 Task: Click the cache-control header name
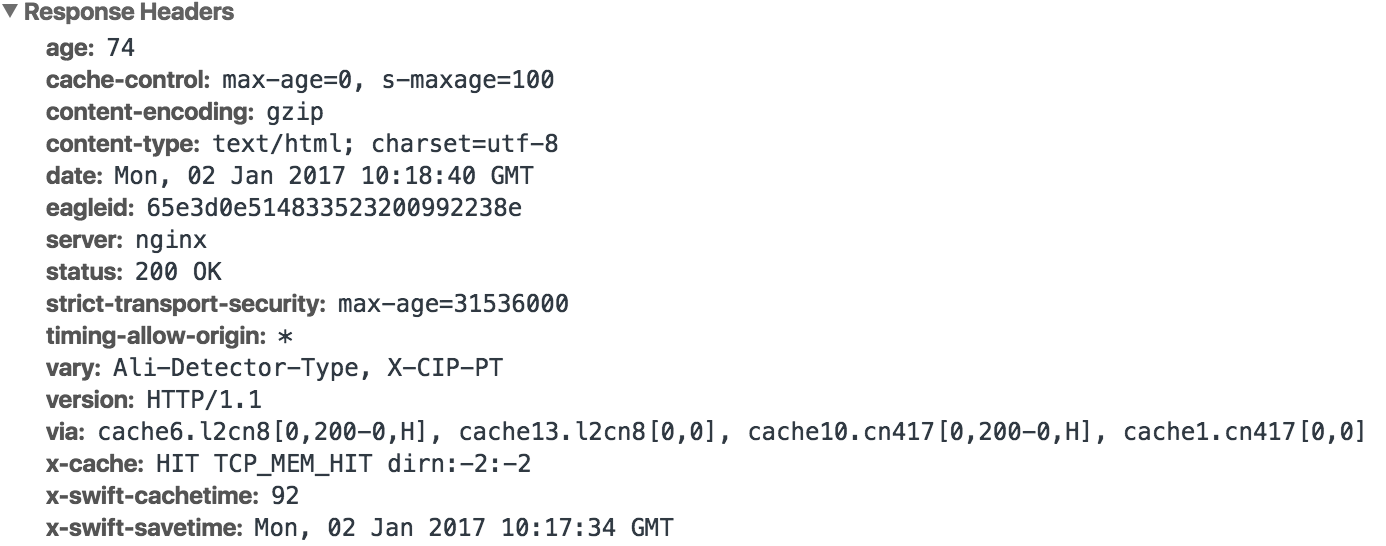click(129, 79)
